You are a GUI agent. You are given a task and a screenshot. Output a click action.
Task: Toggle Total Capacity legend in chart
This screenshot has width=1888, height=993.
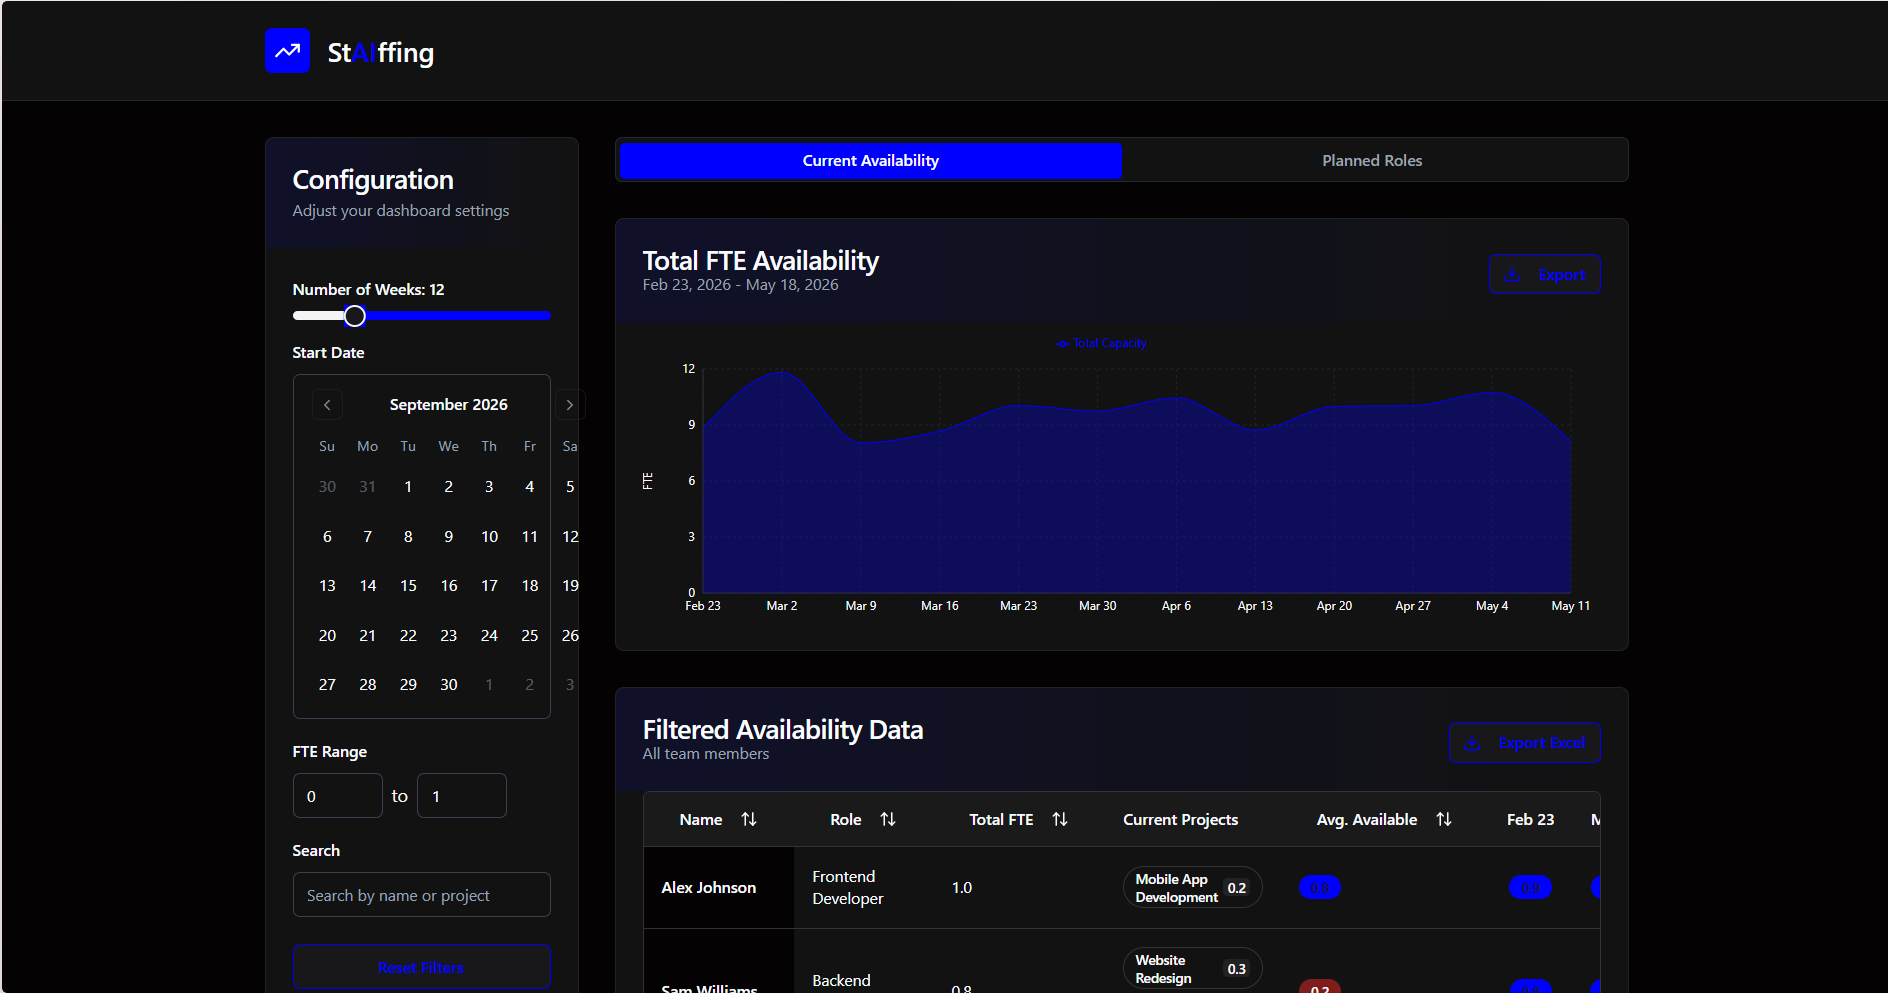tap(1101, 343)
